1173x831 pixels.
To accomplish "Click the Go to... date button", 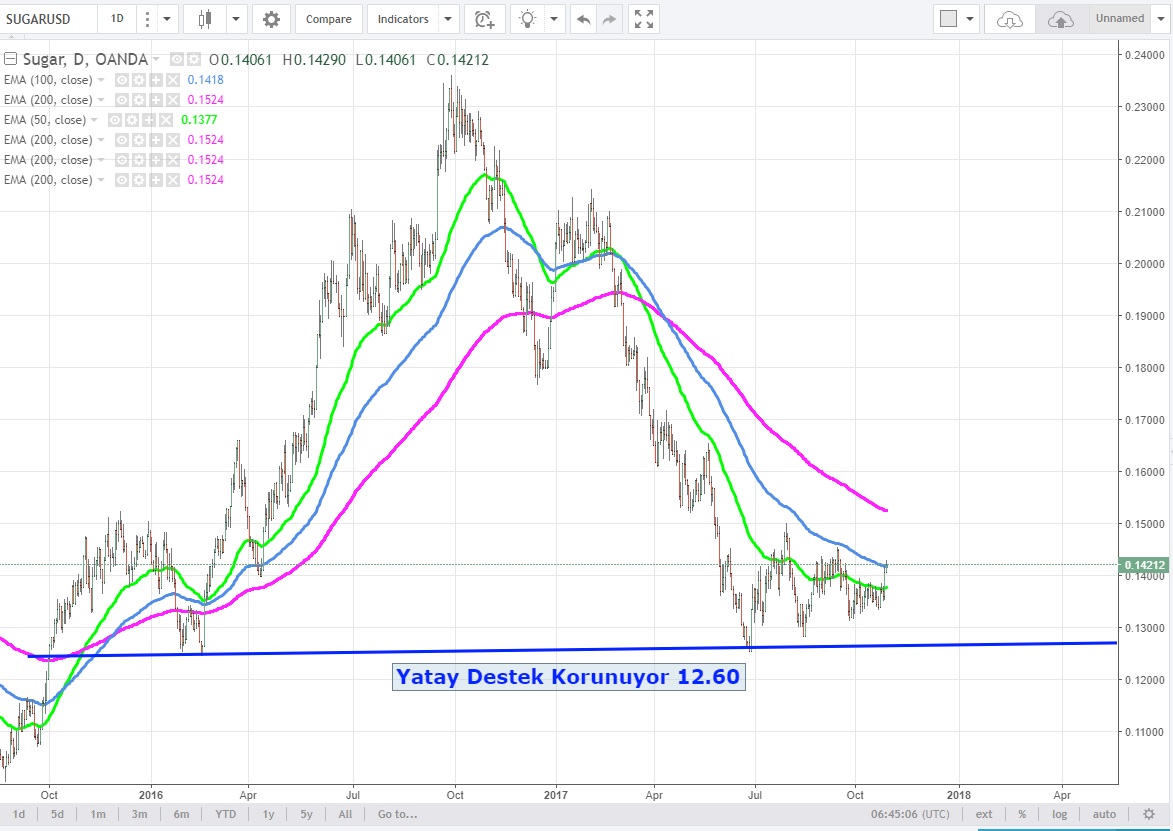I will pyautogui.click(x=398, y=814).
